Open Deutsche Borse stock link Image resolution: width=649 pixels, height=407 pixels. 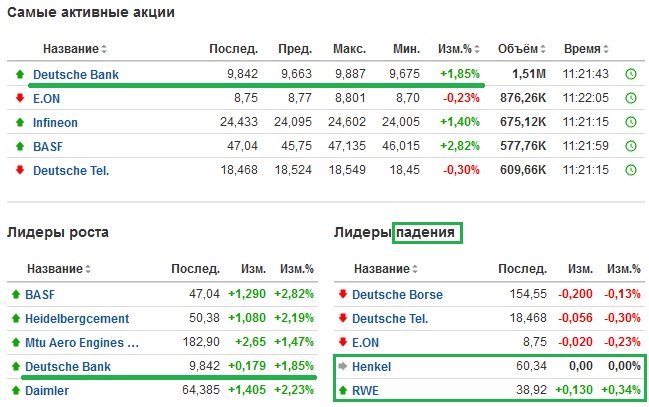[397, 294]
